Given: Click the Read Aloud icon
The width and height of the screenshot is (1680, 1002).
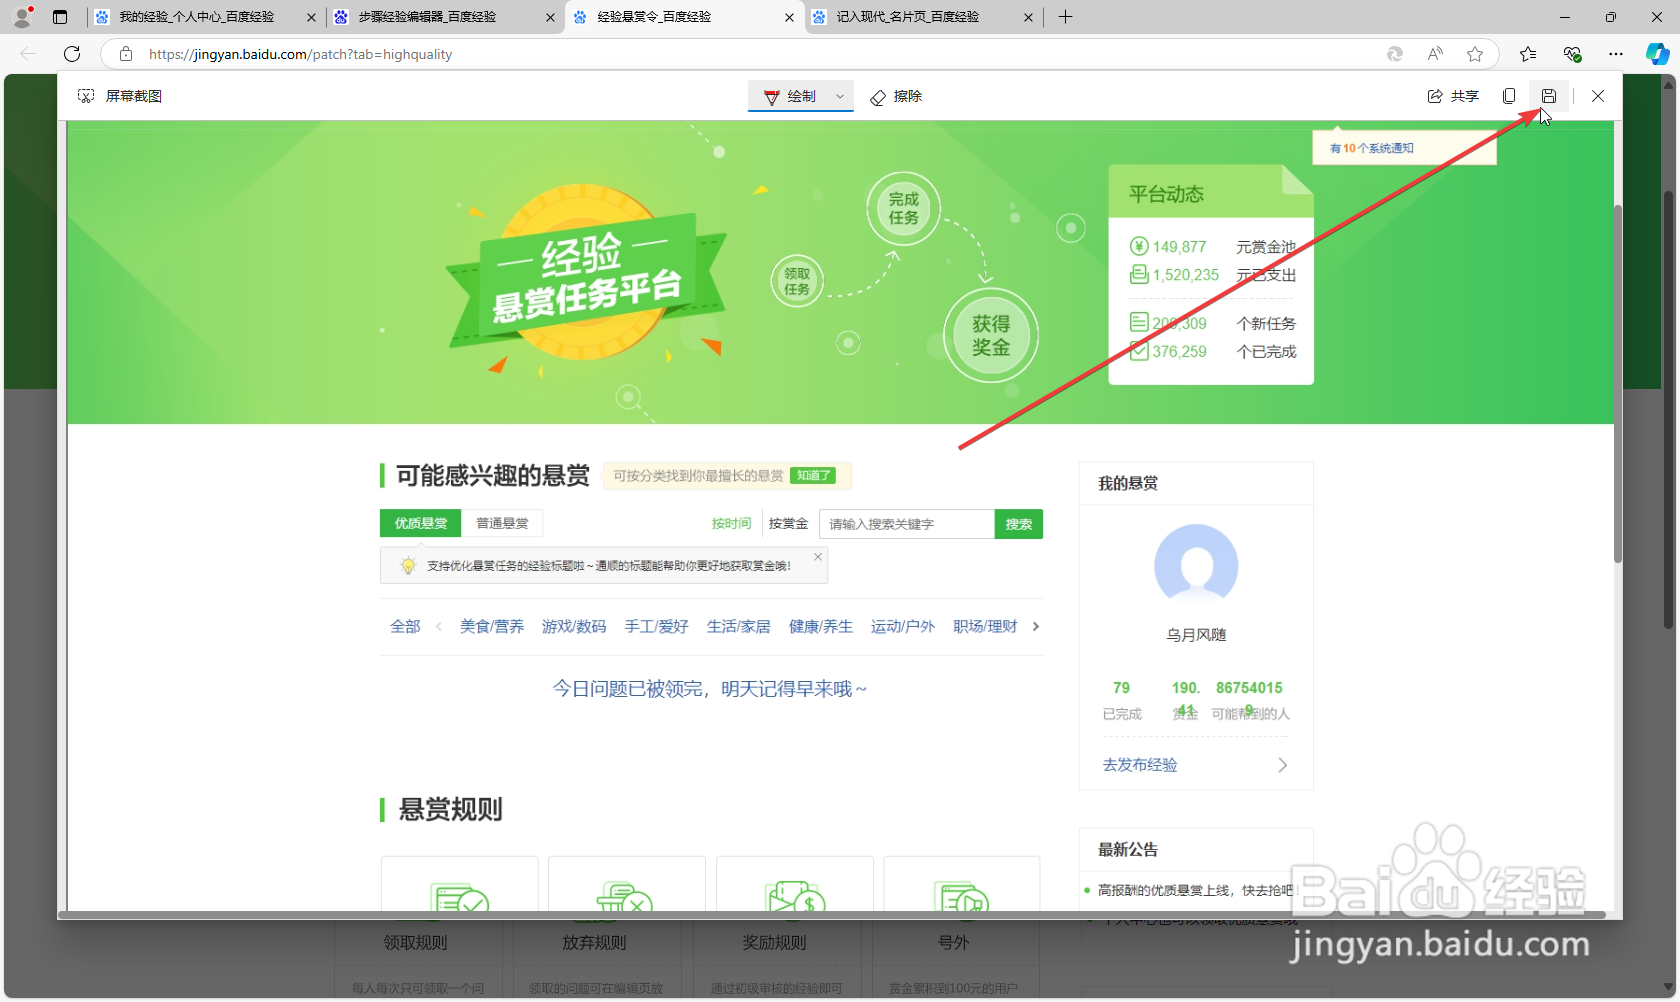Looking at the screenshot, I should [x=1435, y=54].
